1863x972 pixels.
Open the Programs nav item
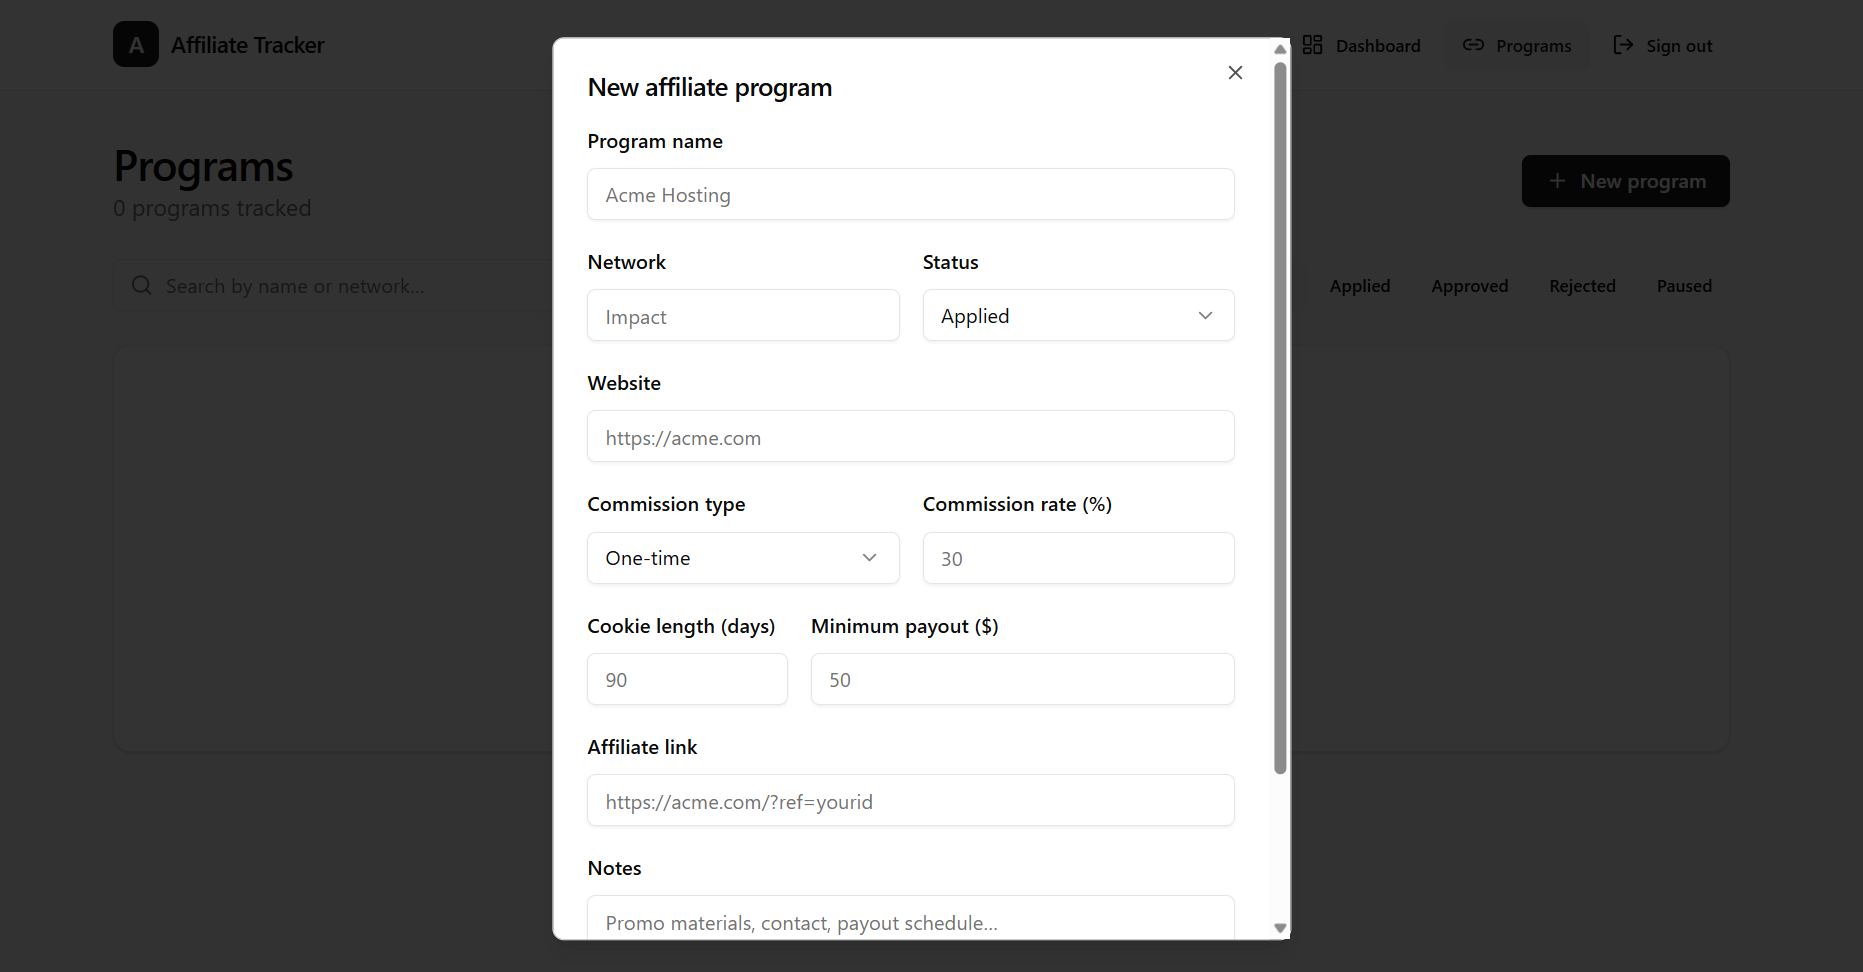1517,45
